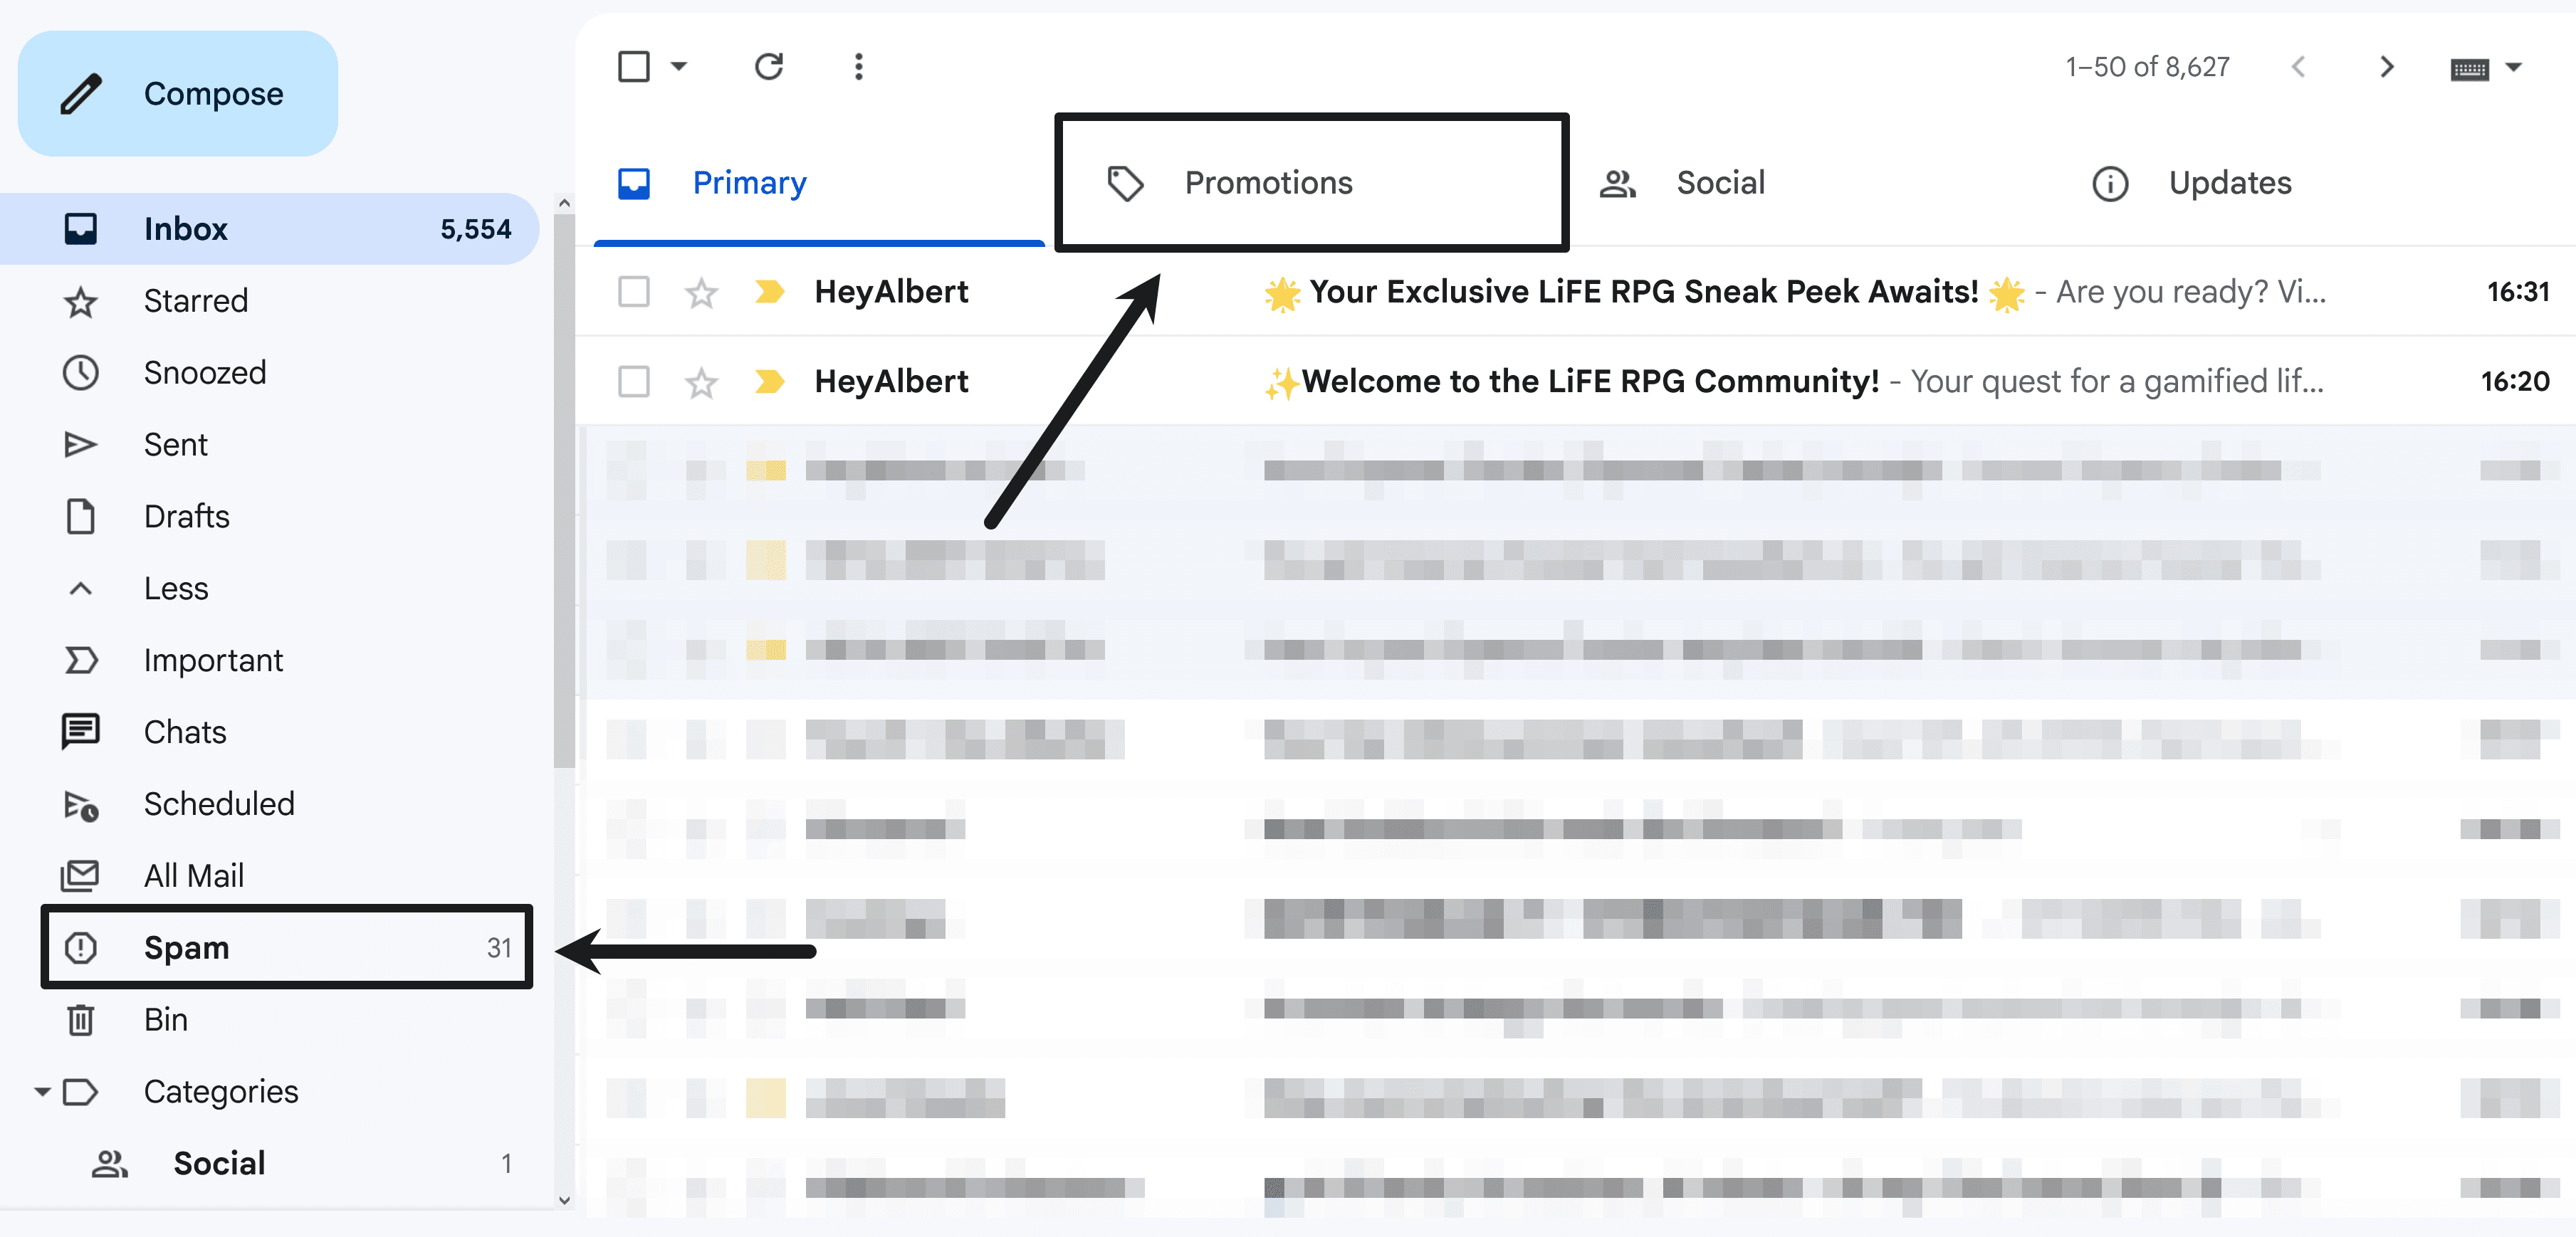Screen dimensions: 2576x1237
Task: Open the Drafts folder
Action: pos(186,516)
